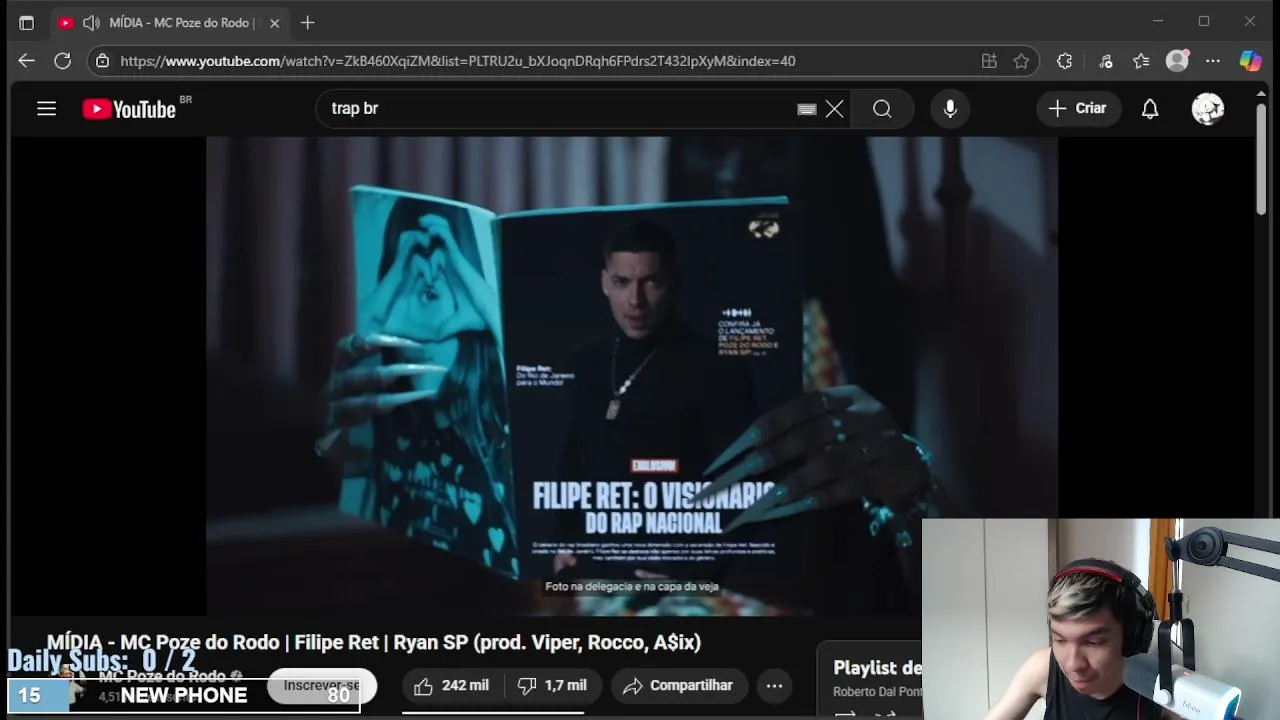The width and height of the screenshot is (1280, 720).
Task: Open the YouTube guide hamburger menu
Action: (46, 108)
